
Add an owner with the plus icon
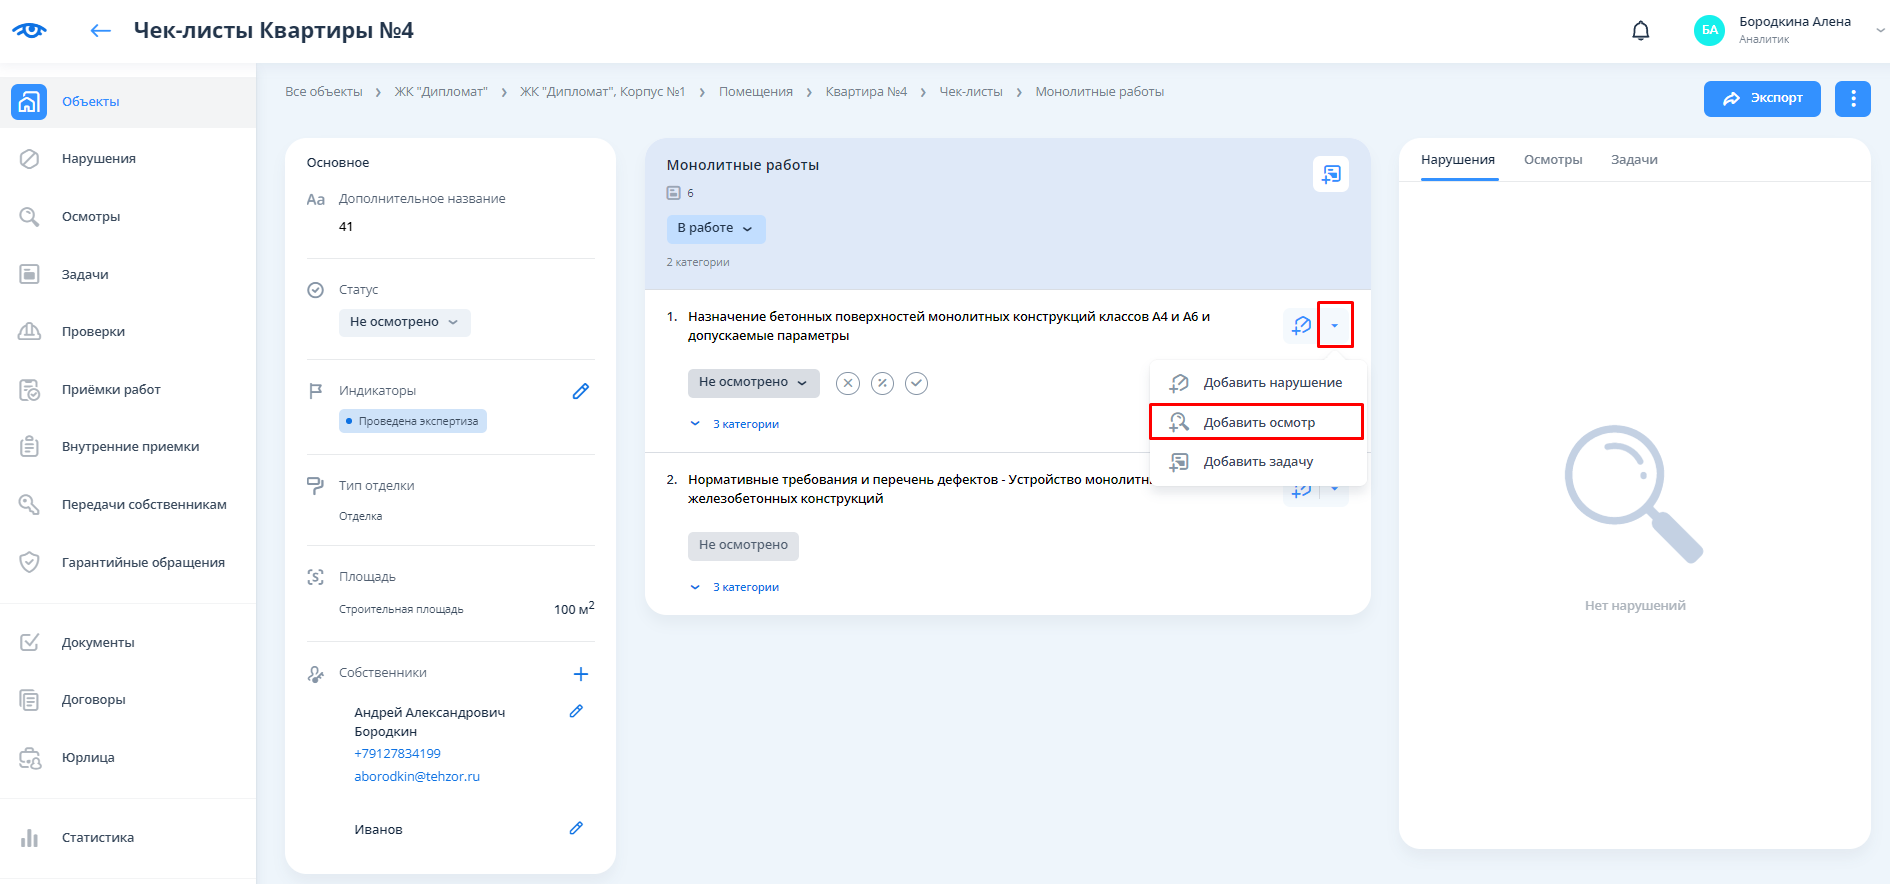click(x=580, y=674)
